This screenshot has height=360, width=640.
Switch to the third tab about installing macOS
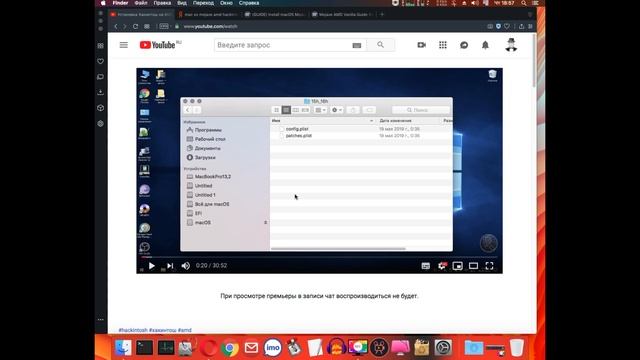coord(276,14)
